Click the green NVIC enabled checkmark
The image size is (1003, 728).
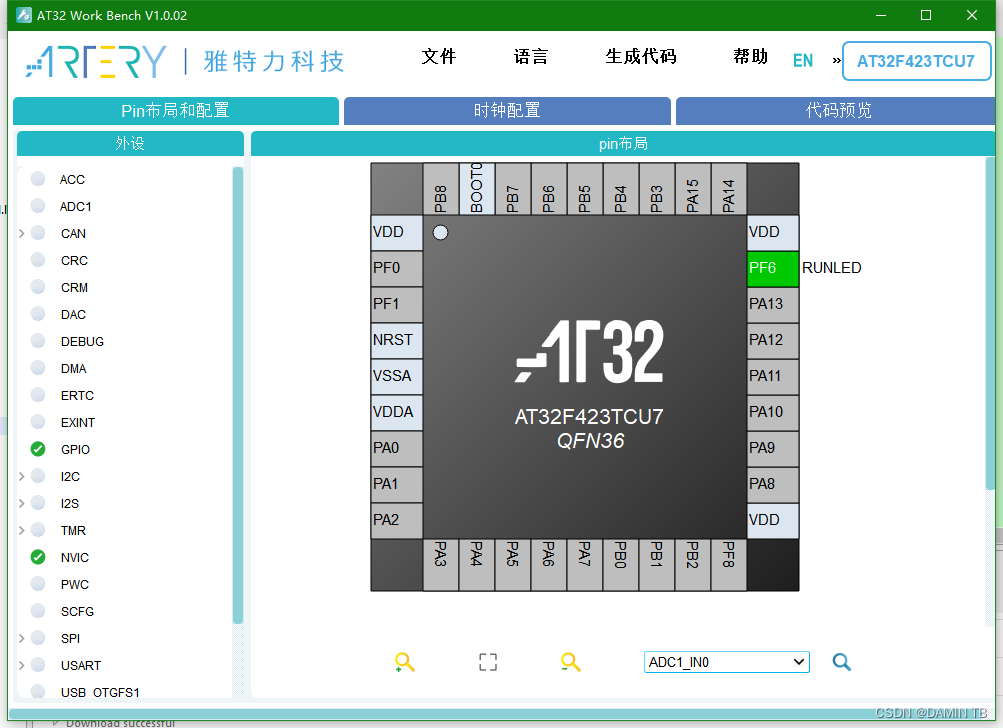coord(38,557)
